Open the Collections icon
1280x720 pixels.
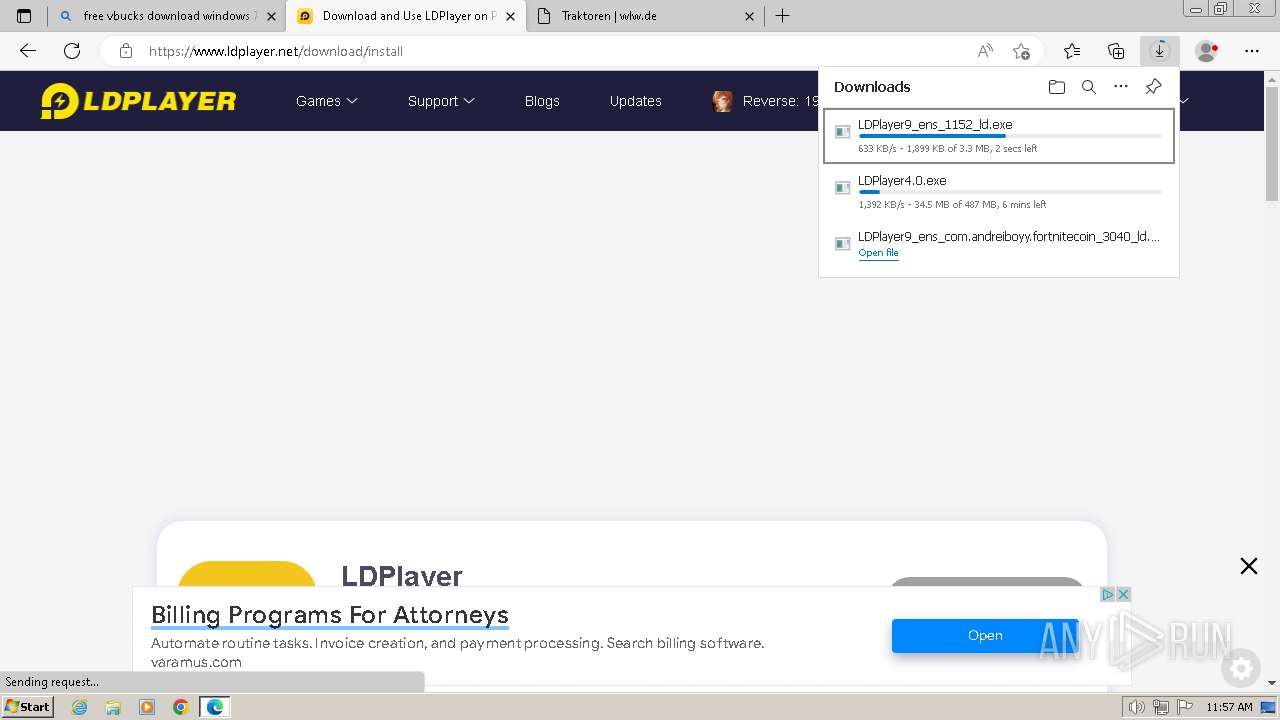(x=1116, y=51)
